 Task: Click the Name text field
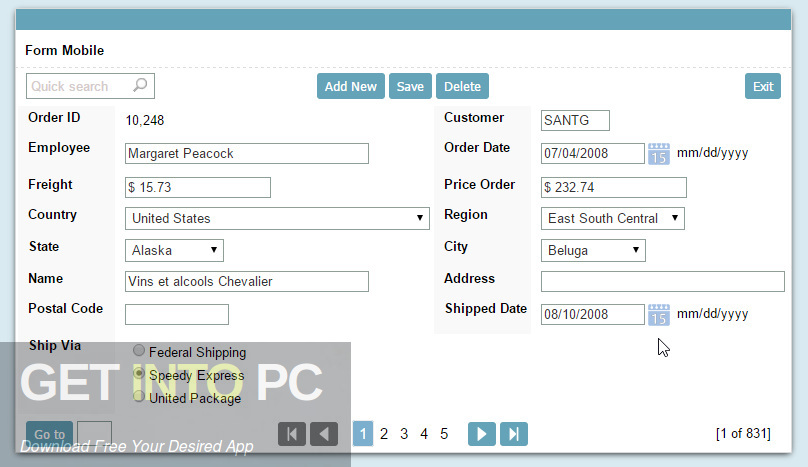pos(247,281)
